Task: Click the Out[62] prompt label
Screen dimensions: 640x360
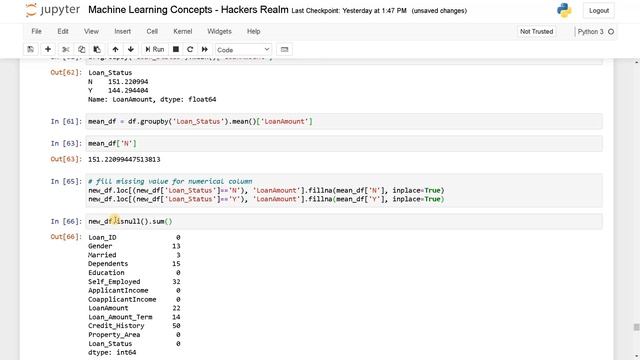Action: tap(66, 72)
